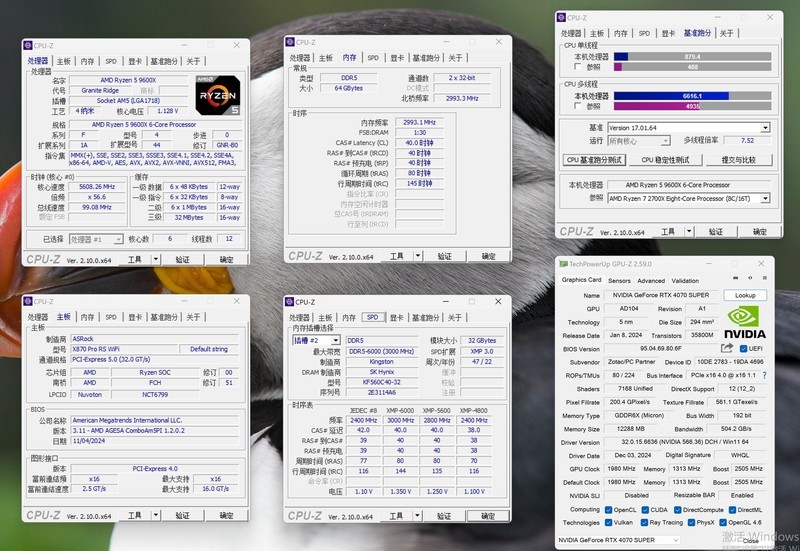
Task: Expand 工具 arrow in SPD window
Action: (417, 516)
